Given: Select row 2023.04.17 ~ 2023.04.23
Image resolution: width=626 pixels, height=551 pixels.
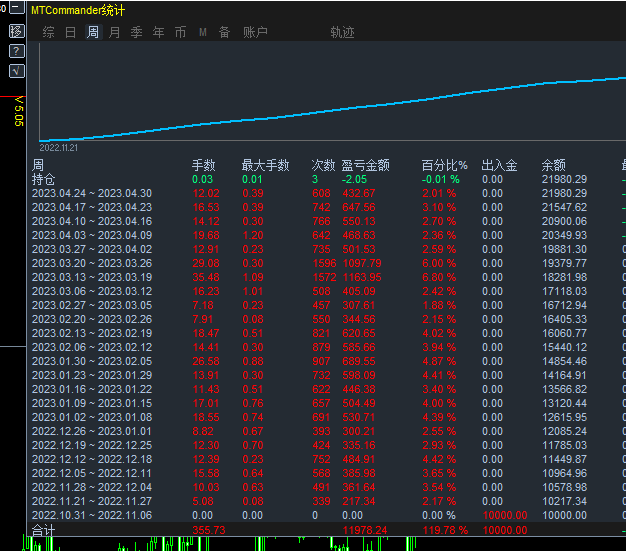Looking at the screenshot, I should [x=326, y=207].
